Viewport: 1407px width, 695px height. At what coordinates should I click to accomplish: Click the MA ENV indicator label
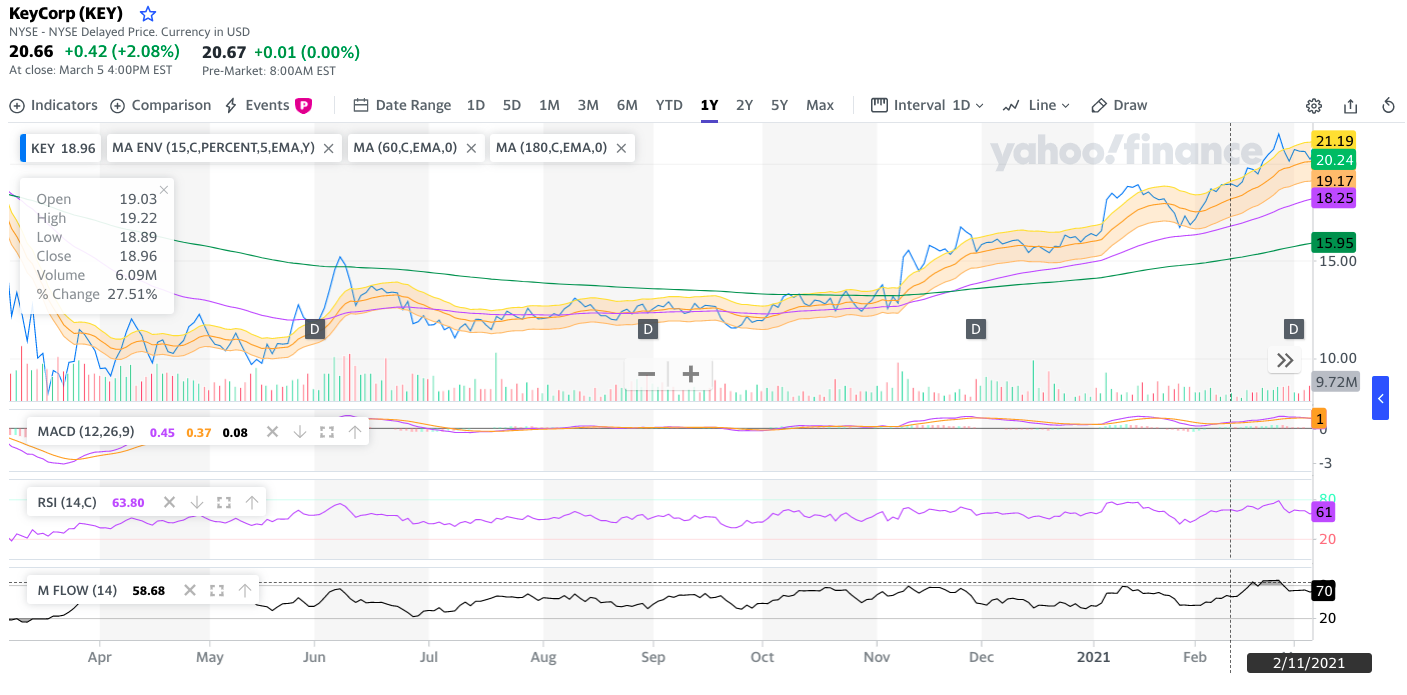pyautogui.click(x=213, y=148)
